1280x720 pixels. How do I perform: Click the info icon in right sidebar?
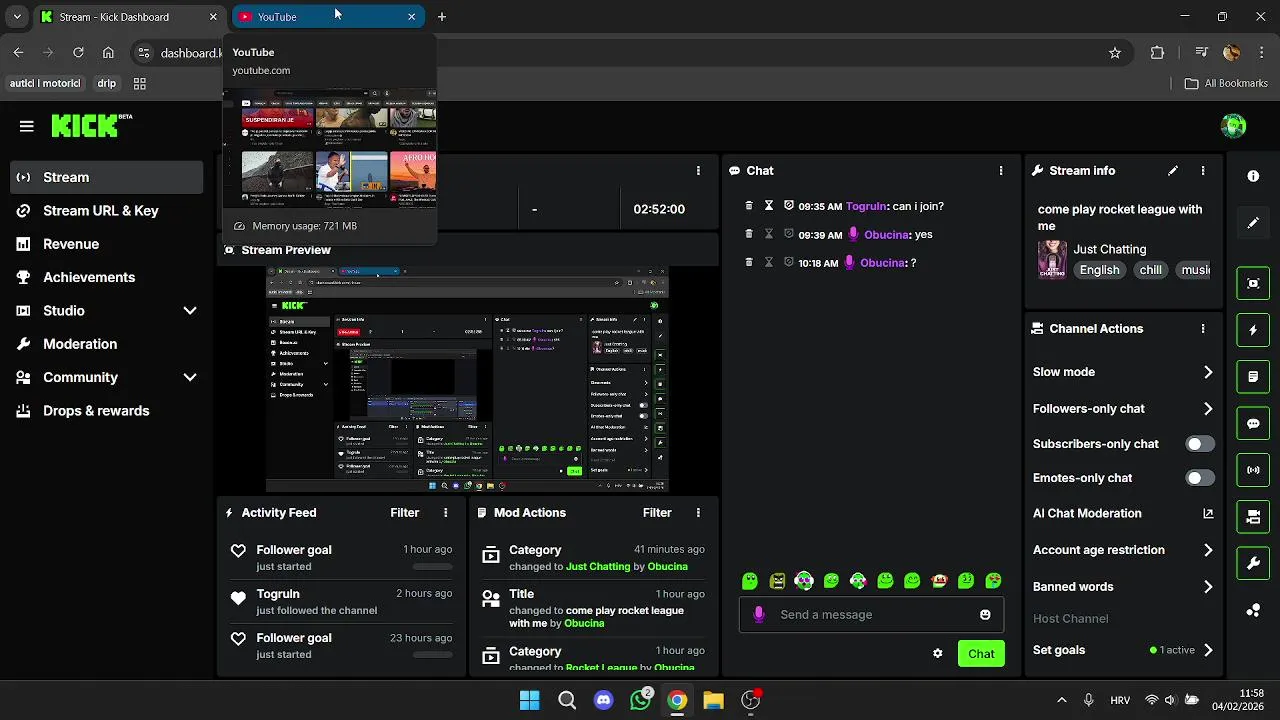pyautogui.click(x=1253, y=176)
